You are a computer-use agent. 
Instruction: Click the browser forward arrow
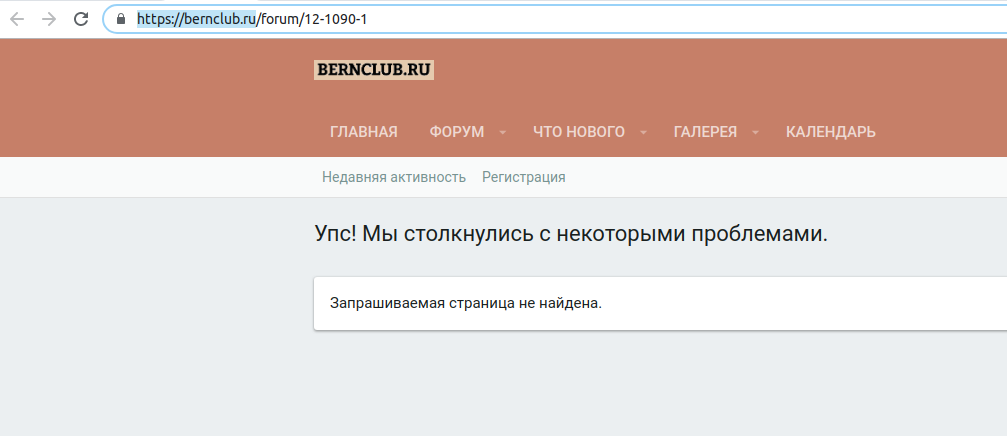click(x=49, y=19)
